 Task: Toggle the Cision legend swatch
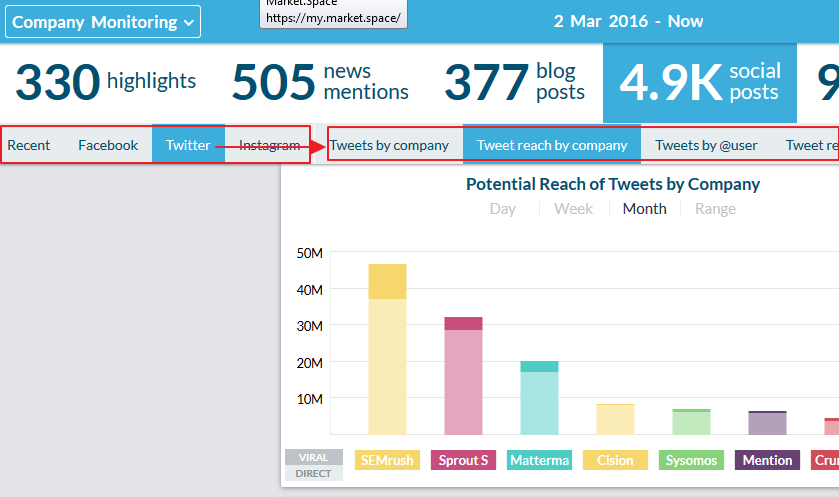click(x=615, y=460)
